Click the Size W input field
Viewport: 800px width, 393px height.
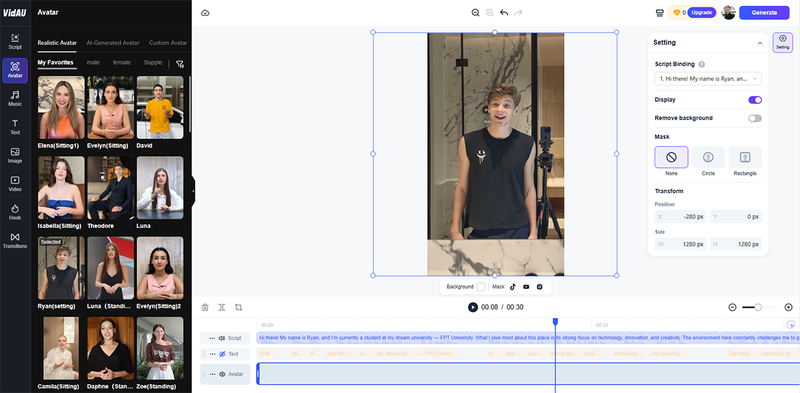coord(681,244)
